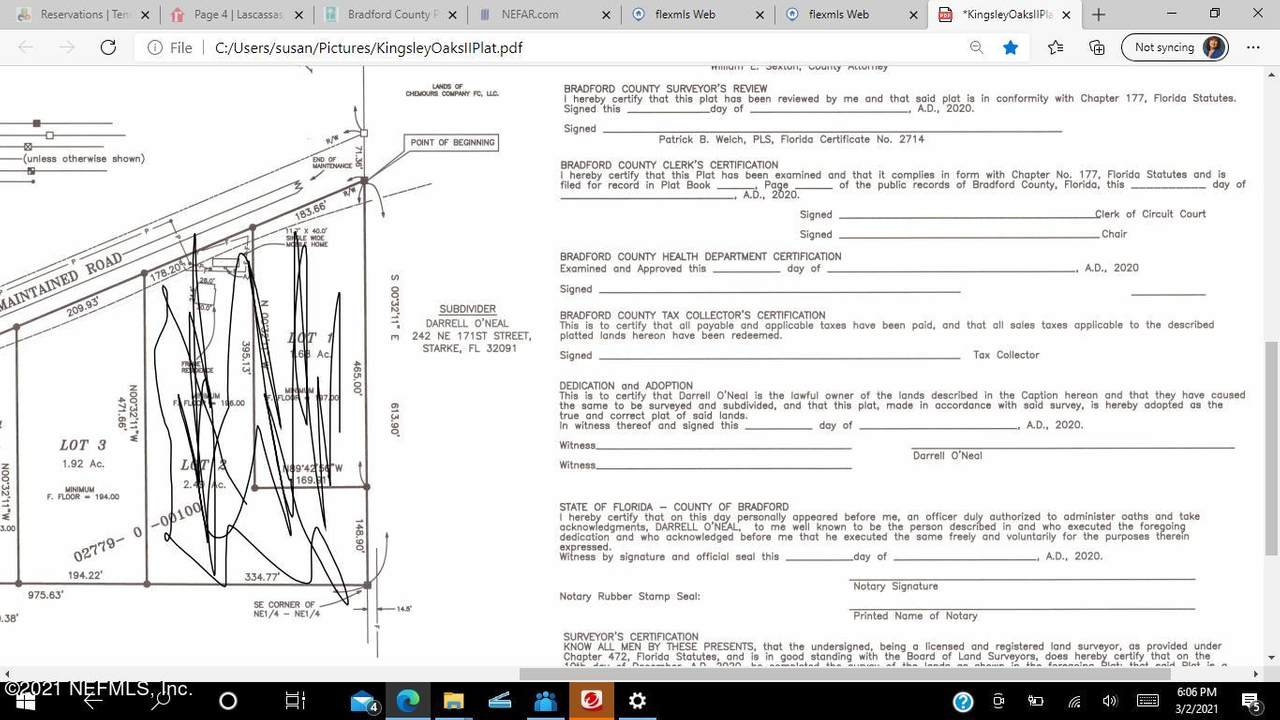Open the volume speaker tray icon

[x=1109, y=701]
